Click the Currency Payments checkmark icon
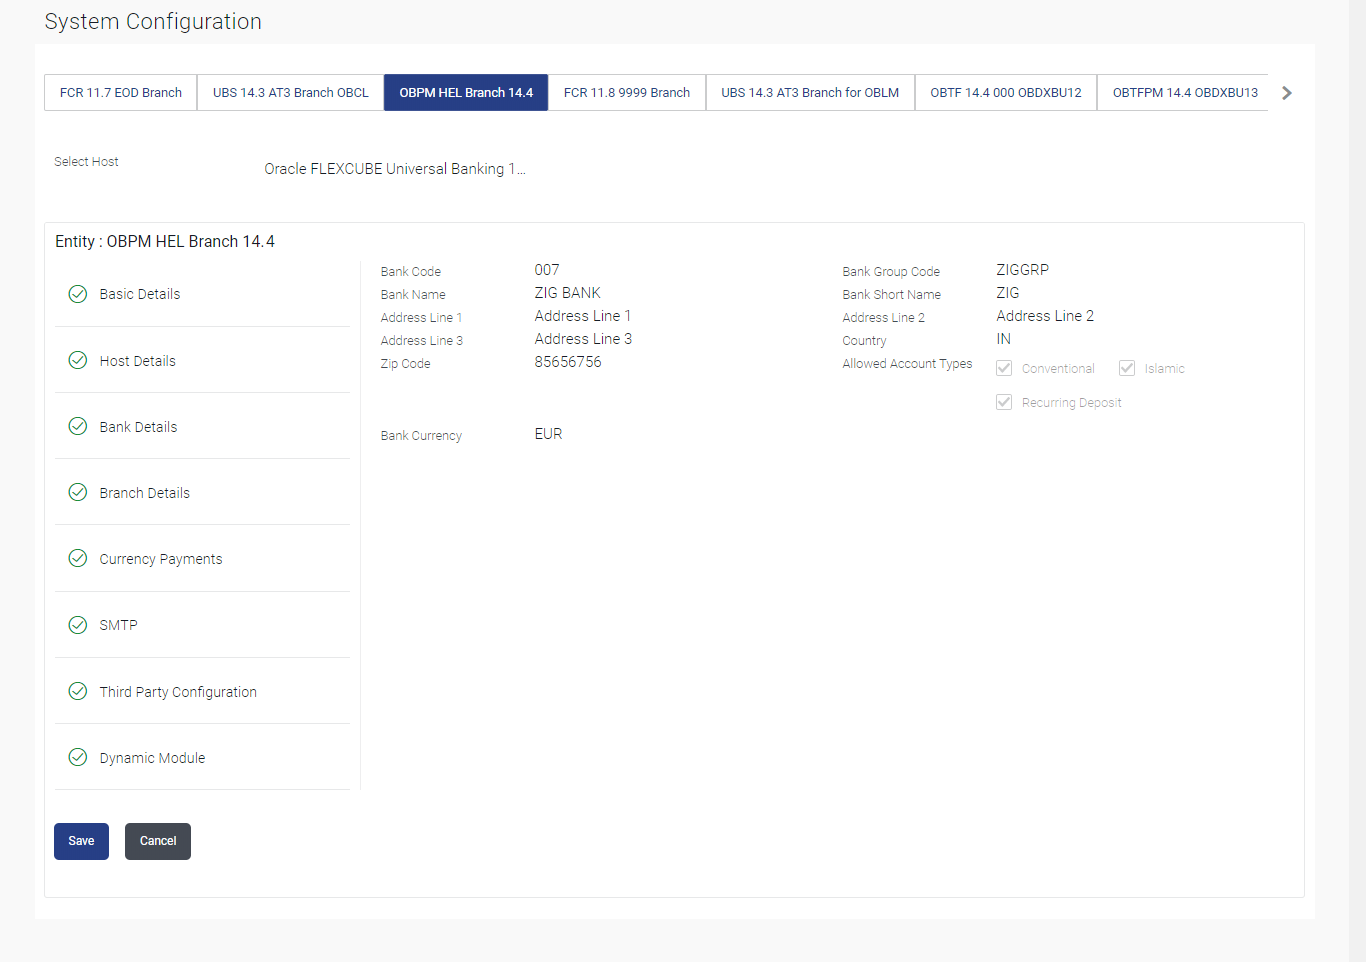 click(x=78, y=558)
